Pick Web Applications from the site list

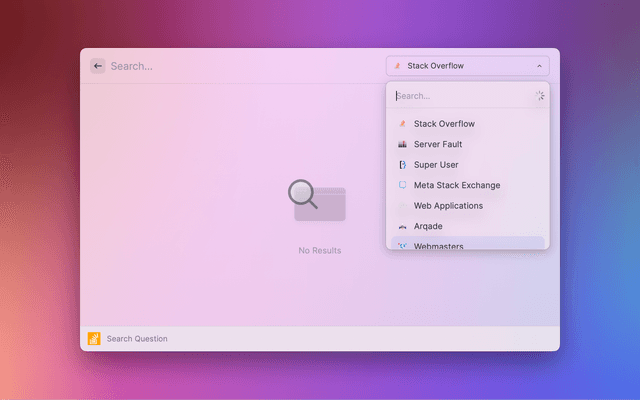(x=448, y=206)
